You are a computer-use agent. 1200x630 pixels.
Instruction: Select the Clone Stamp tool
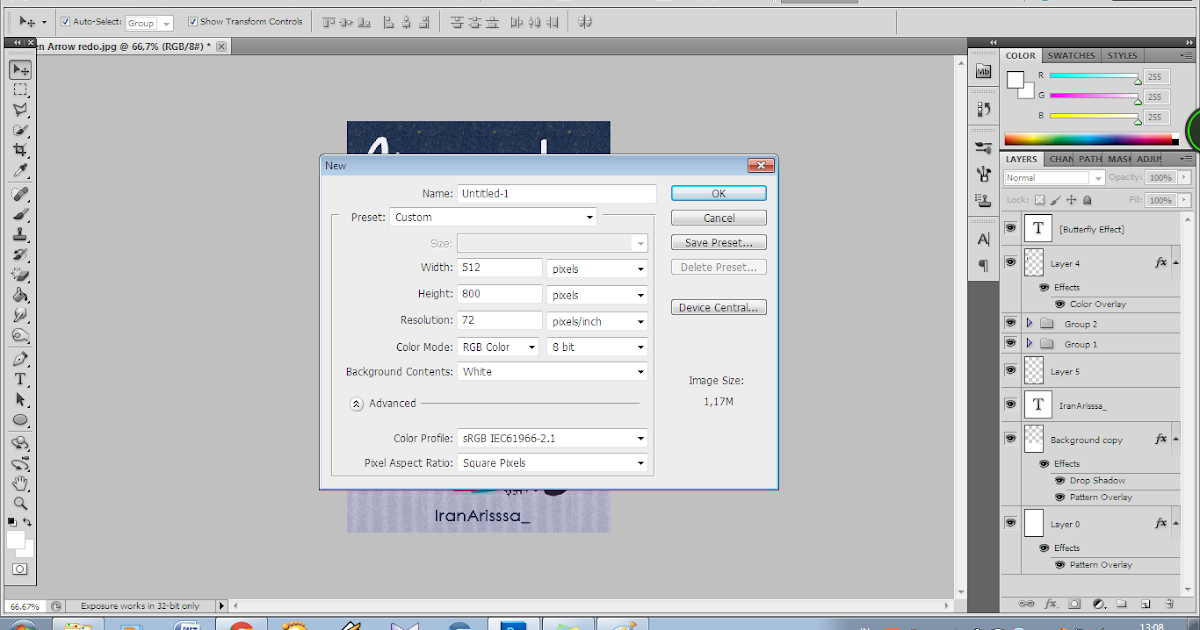click(x=20, y=234)
